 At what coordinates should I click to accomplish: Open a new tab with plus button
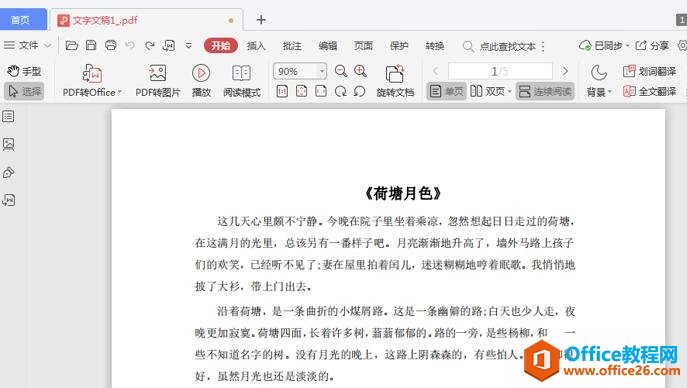[261, 20]
